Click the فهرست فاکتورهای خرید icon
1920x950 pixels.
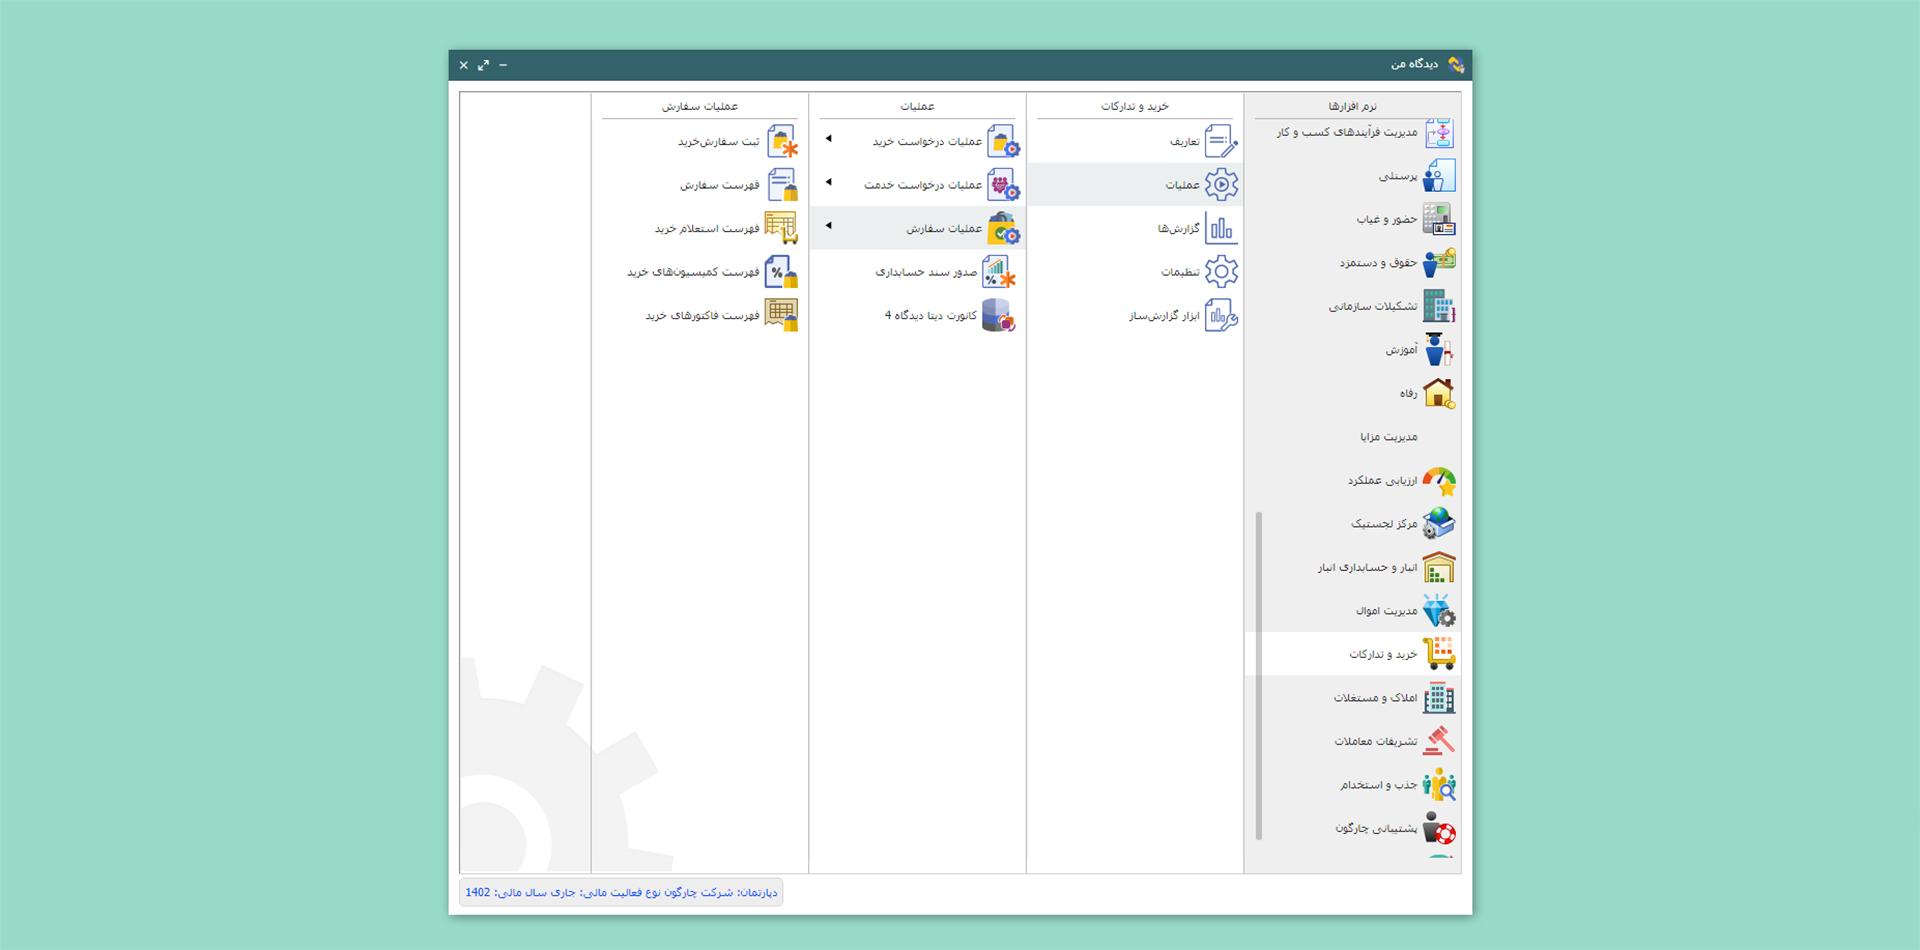[781, 315]
